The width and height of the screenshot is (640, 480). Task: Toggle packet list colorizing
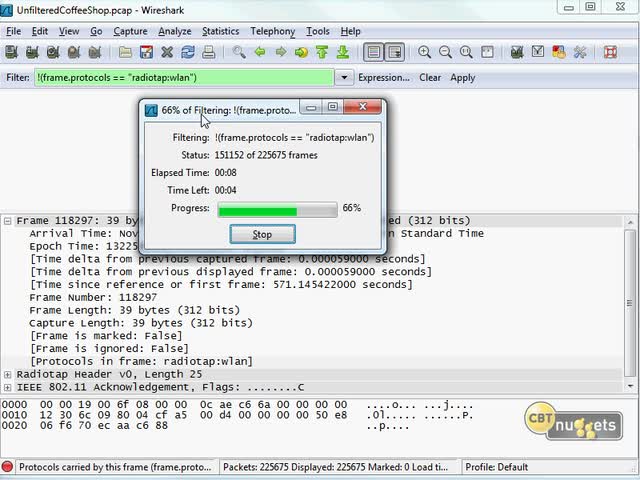click(x=373, y=52)
